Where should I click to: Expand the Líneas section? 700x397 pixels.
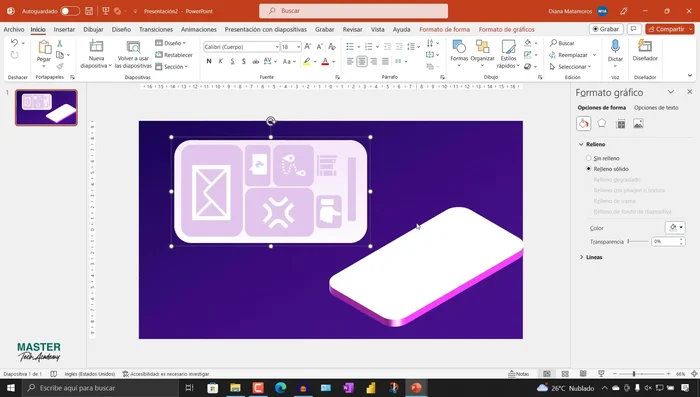click(x=581, y=257)
